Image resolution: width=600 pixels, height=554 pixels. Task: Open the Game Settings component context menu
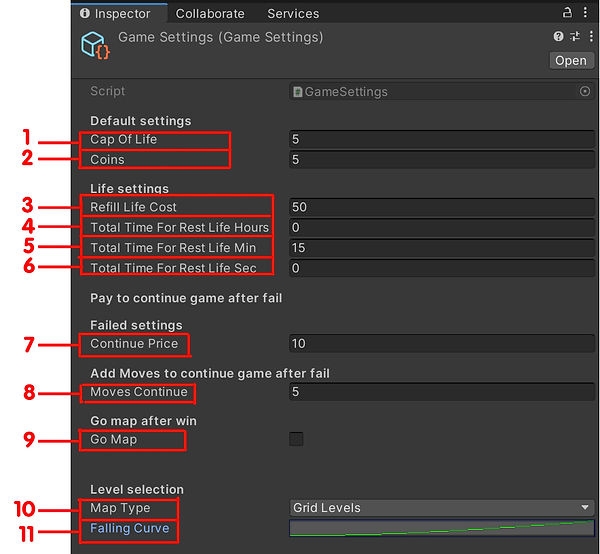(590, 36)
